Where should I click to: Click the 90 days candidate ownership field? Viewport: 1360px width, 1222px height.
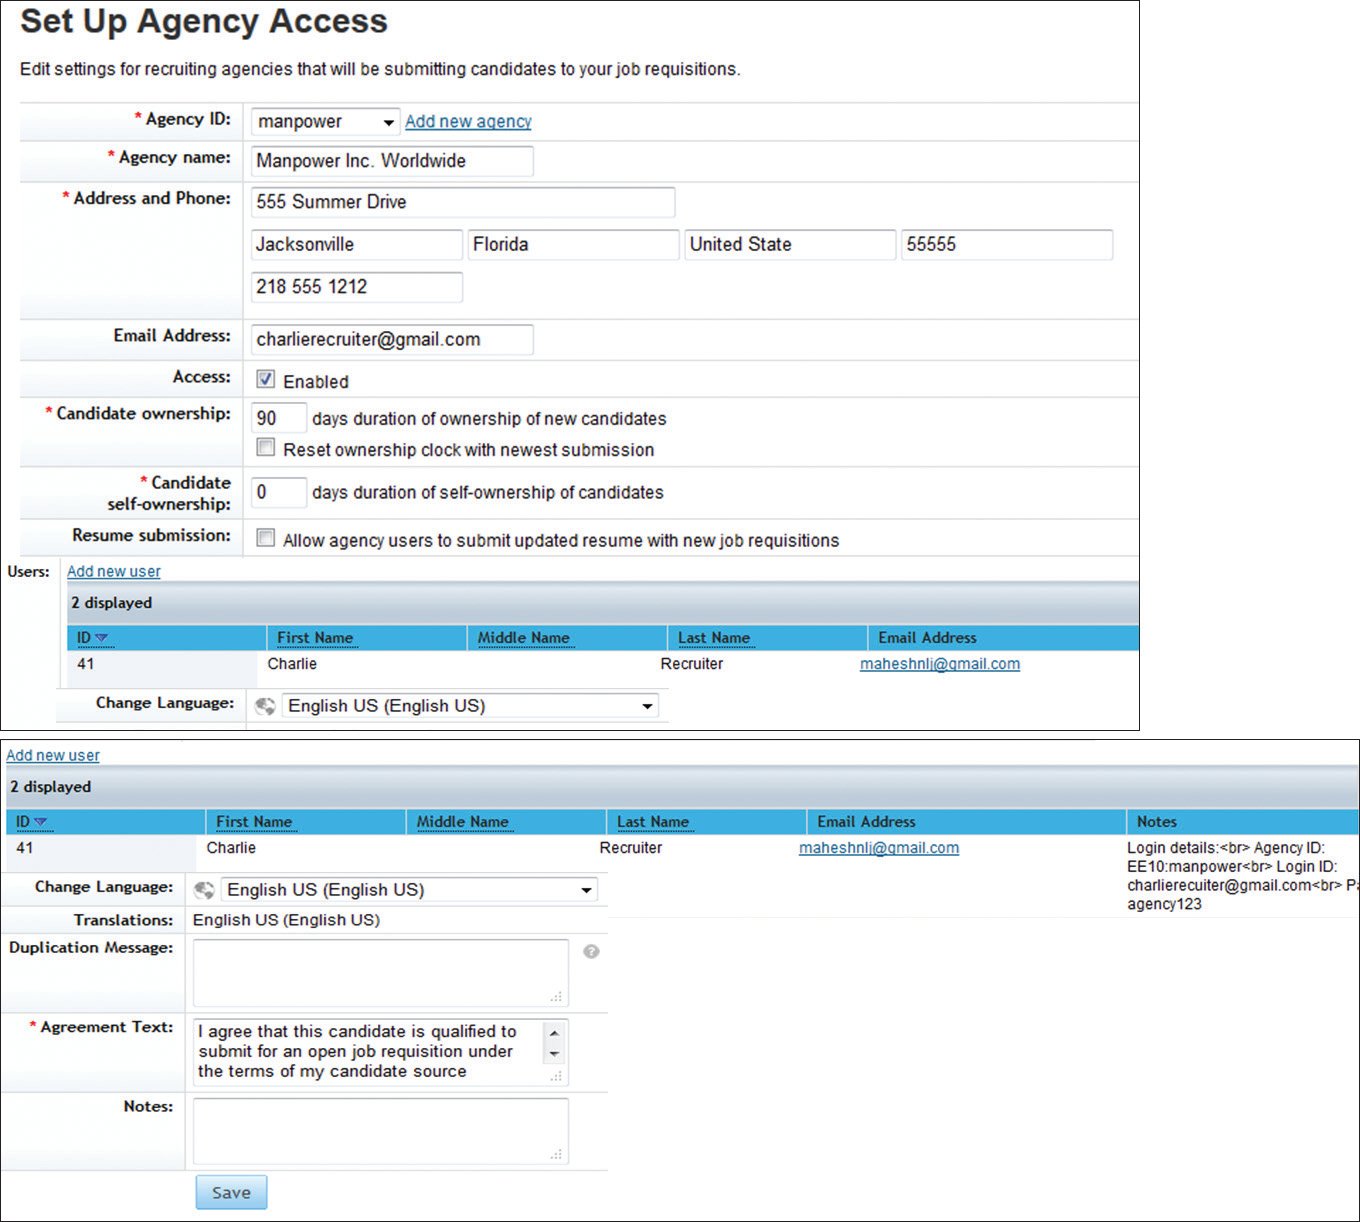coord(279,418)
